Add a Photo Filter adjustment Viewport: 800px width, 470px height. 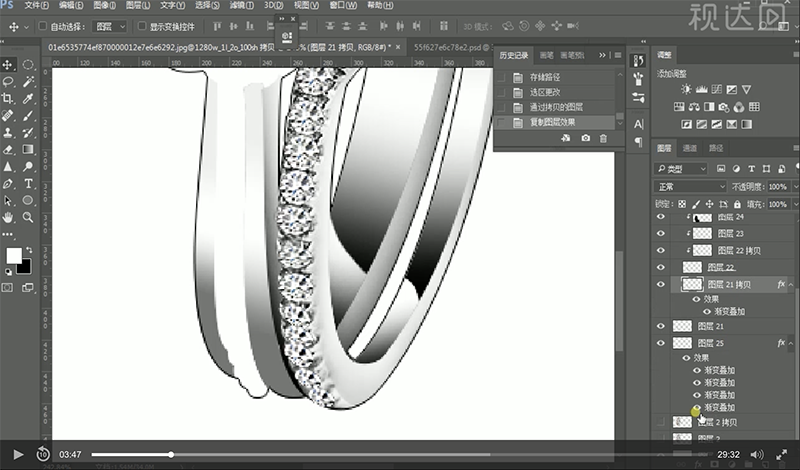(723, 107)
